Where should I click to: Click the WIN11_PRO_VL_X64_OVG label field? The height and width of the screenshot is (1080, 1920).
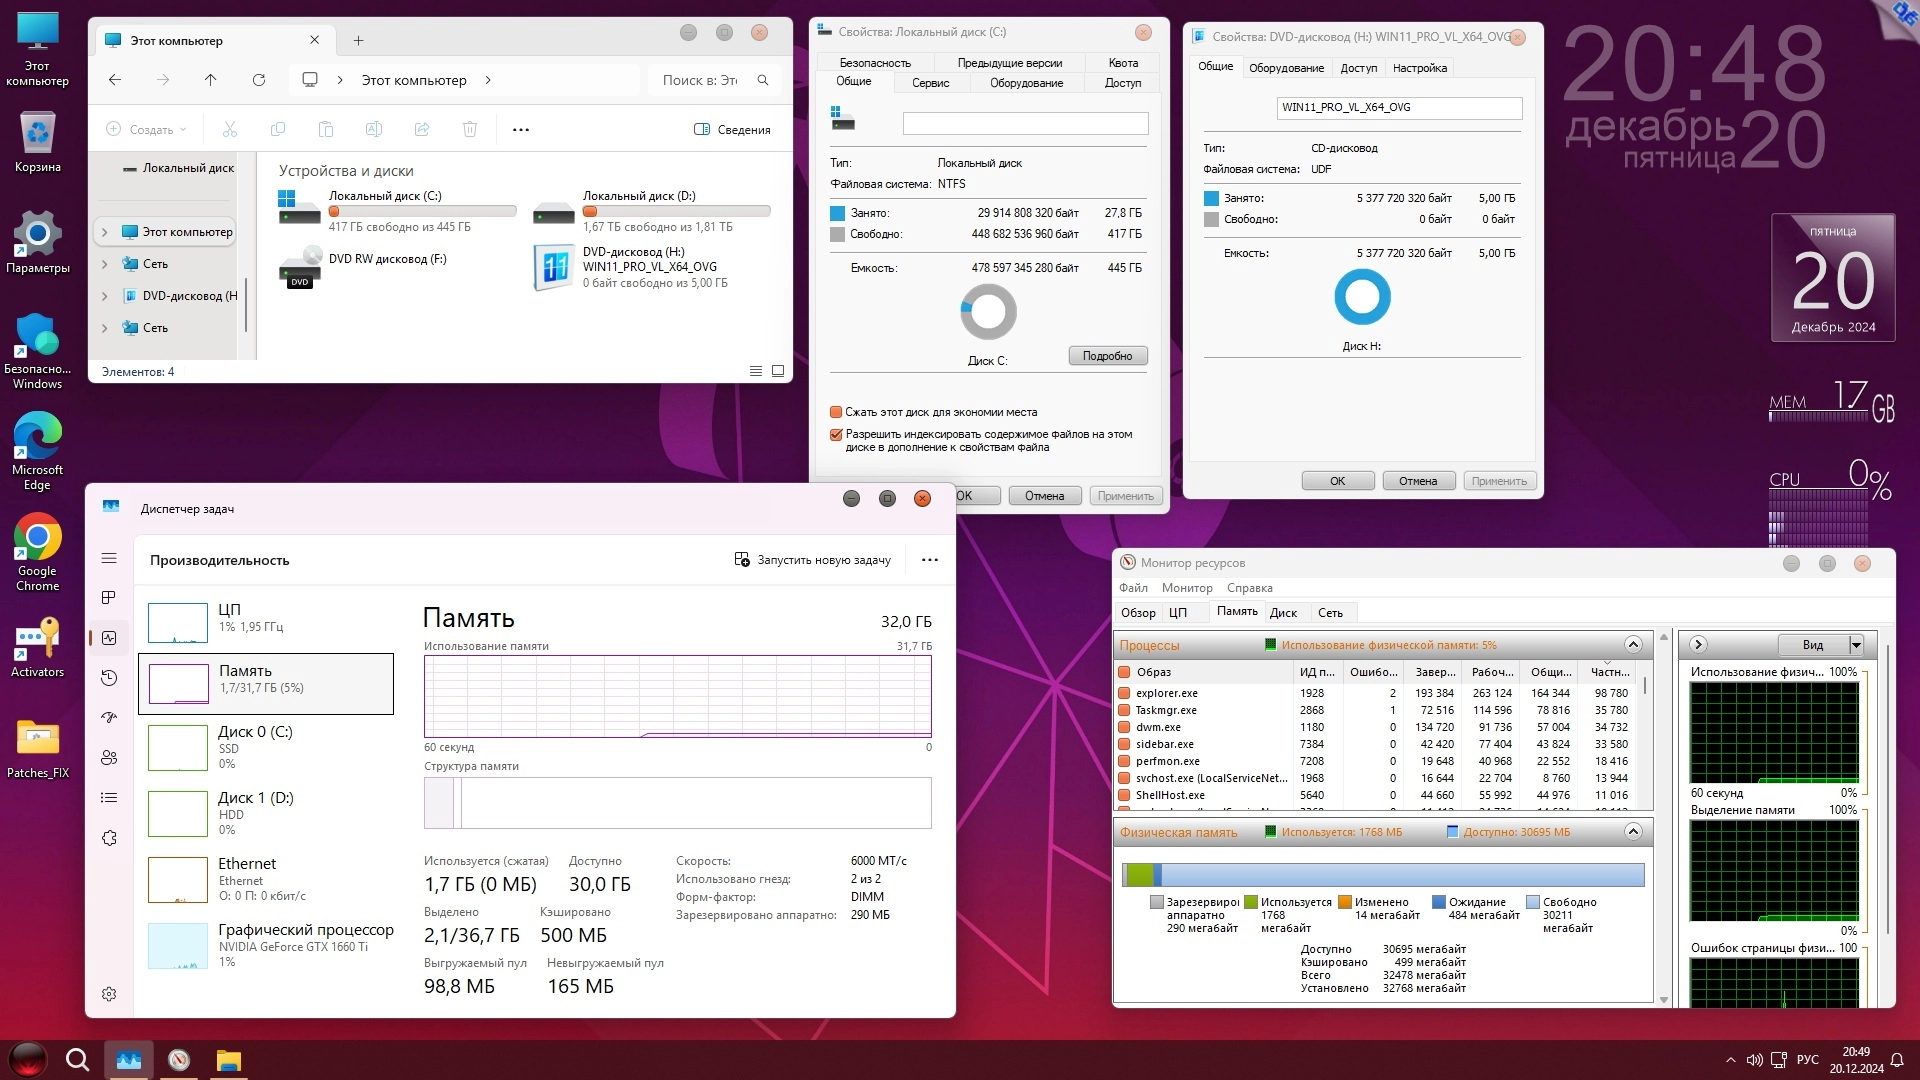click(1398, 108)
